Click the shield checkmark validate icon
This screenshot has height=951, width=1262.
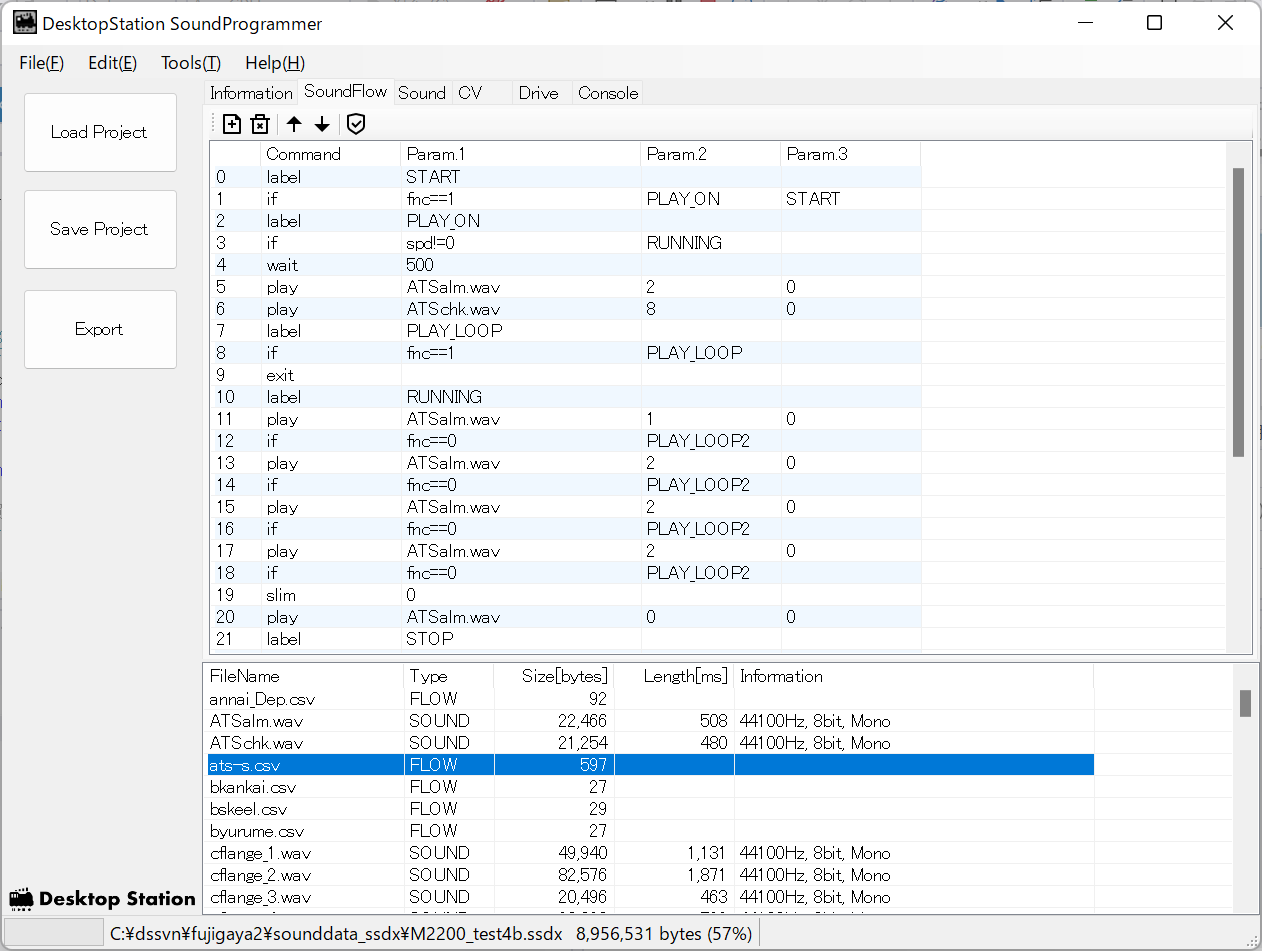356,124
